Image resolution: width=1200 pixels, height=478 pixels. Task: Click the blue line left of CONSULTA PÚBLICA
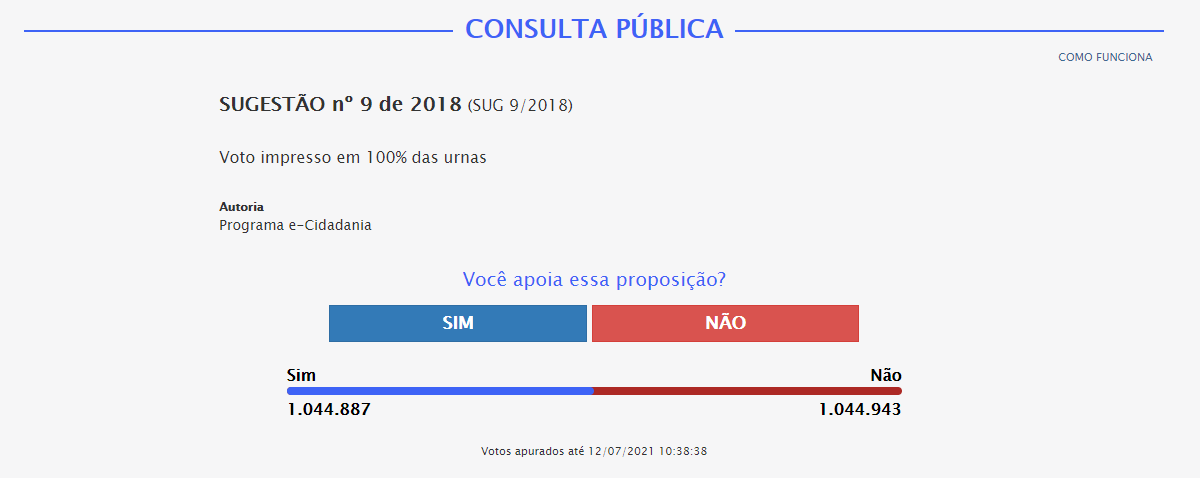[239, 31]
